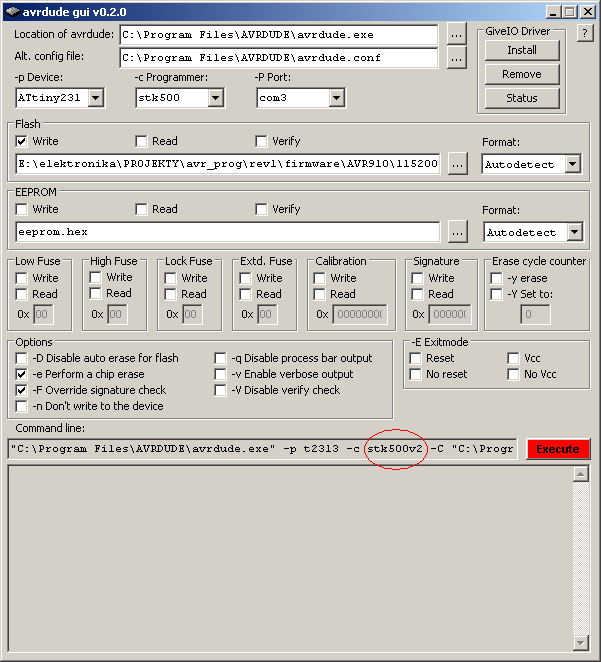Click the Command line text field
Viewport: 601px width, 662px height.
(263, 449)
